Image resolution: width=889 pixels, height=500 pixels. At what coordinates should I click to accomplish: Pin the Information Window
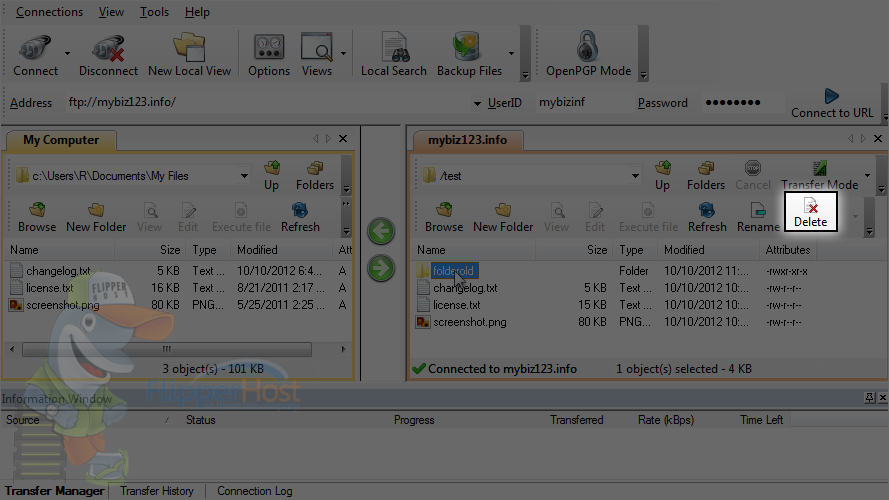pyautogui.click(x=870, y=398)
